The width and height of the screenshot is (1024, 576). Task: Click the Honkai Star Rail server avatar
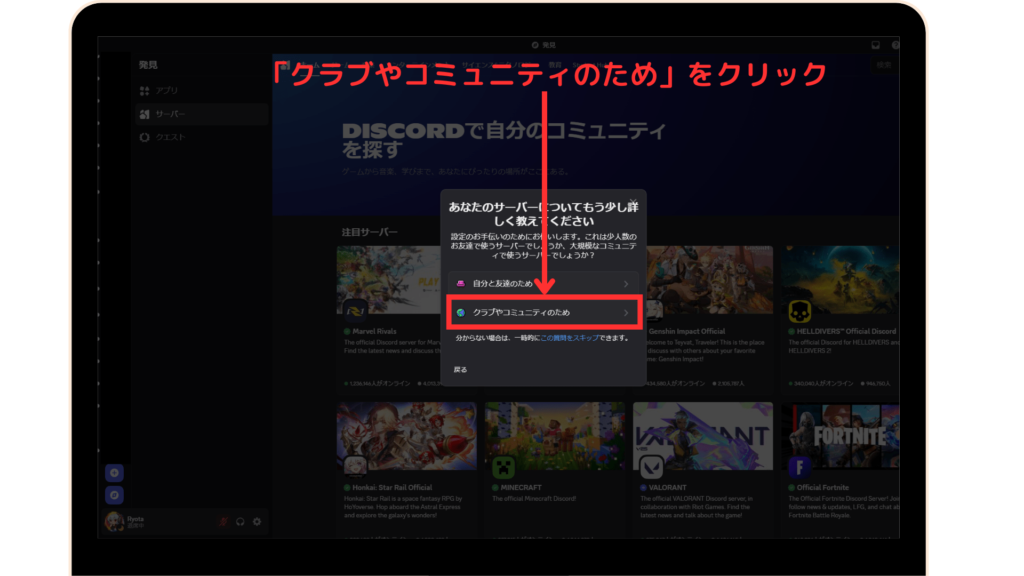[x=355, y=467]
